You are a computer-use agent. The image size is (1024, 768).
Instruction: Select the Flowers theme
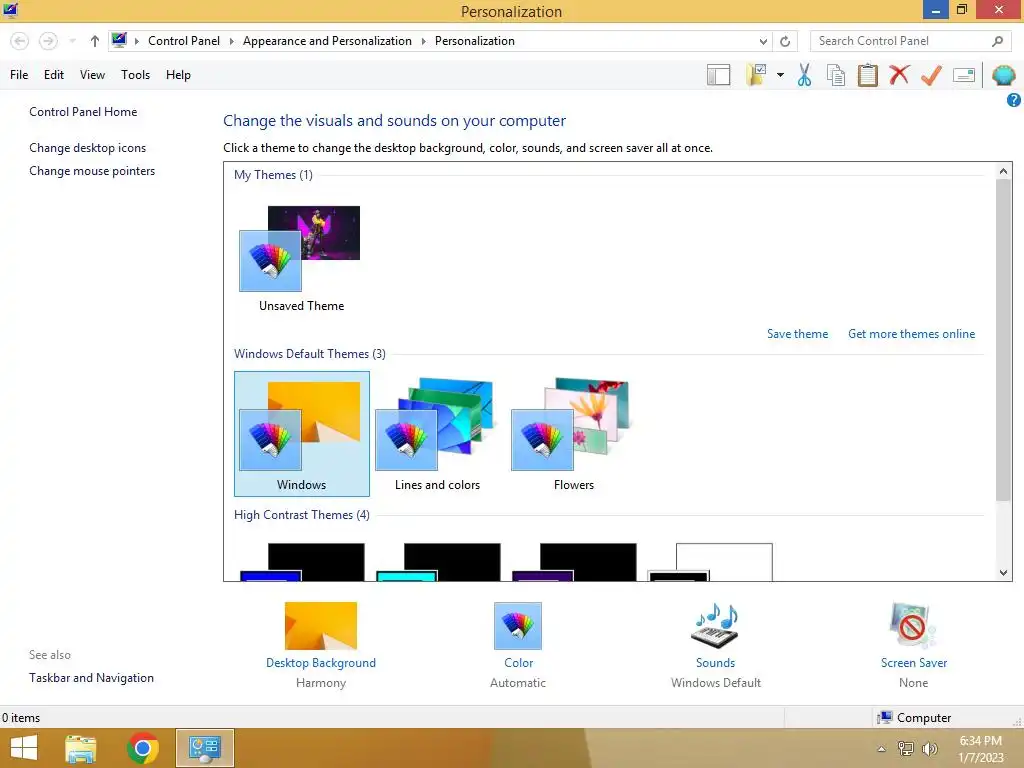(x=573, y=434)
